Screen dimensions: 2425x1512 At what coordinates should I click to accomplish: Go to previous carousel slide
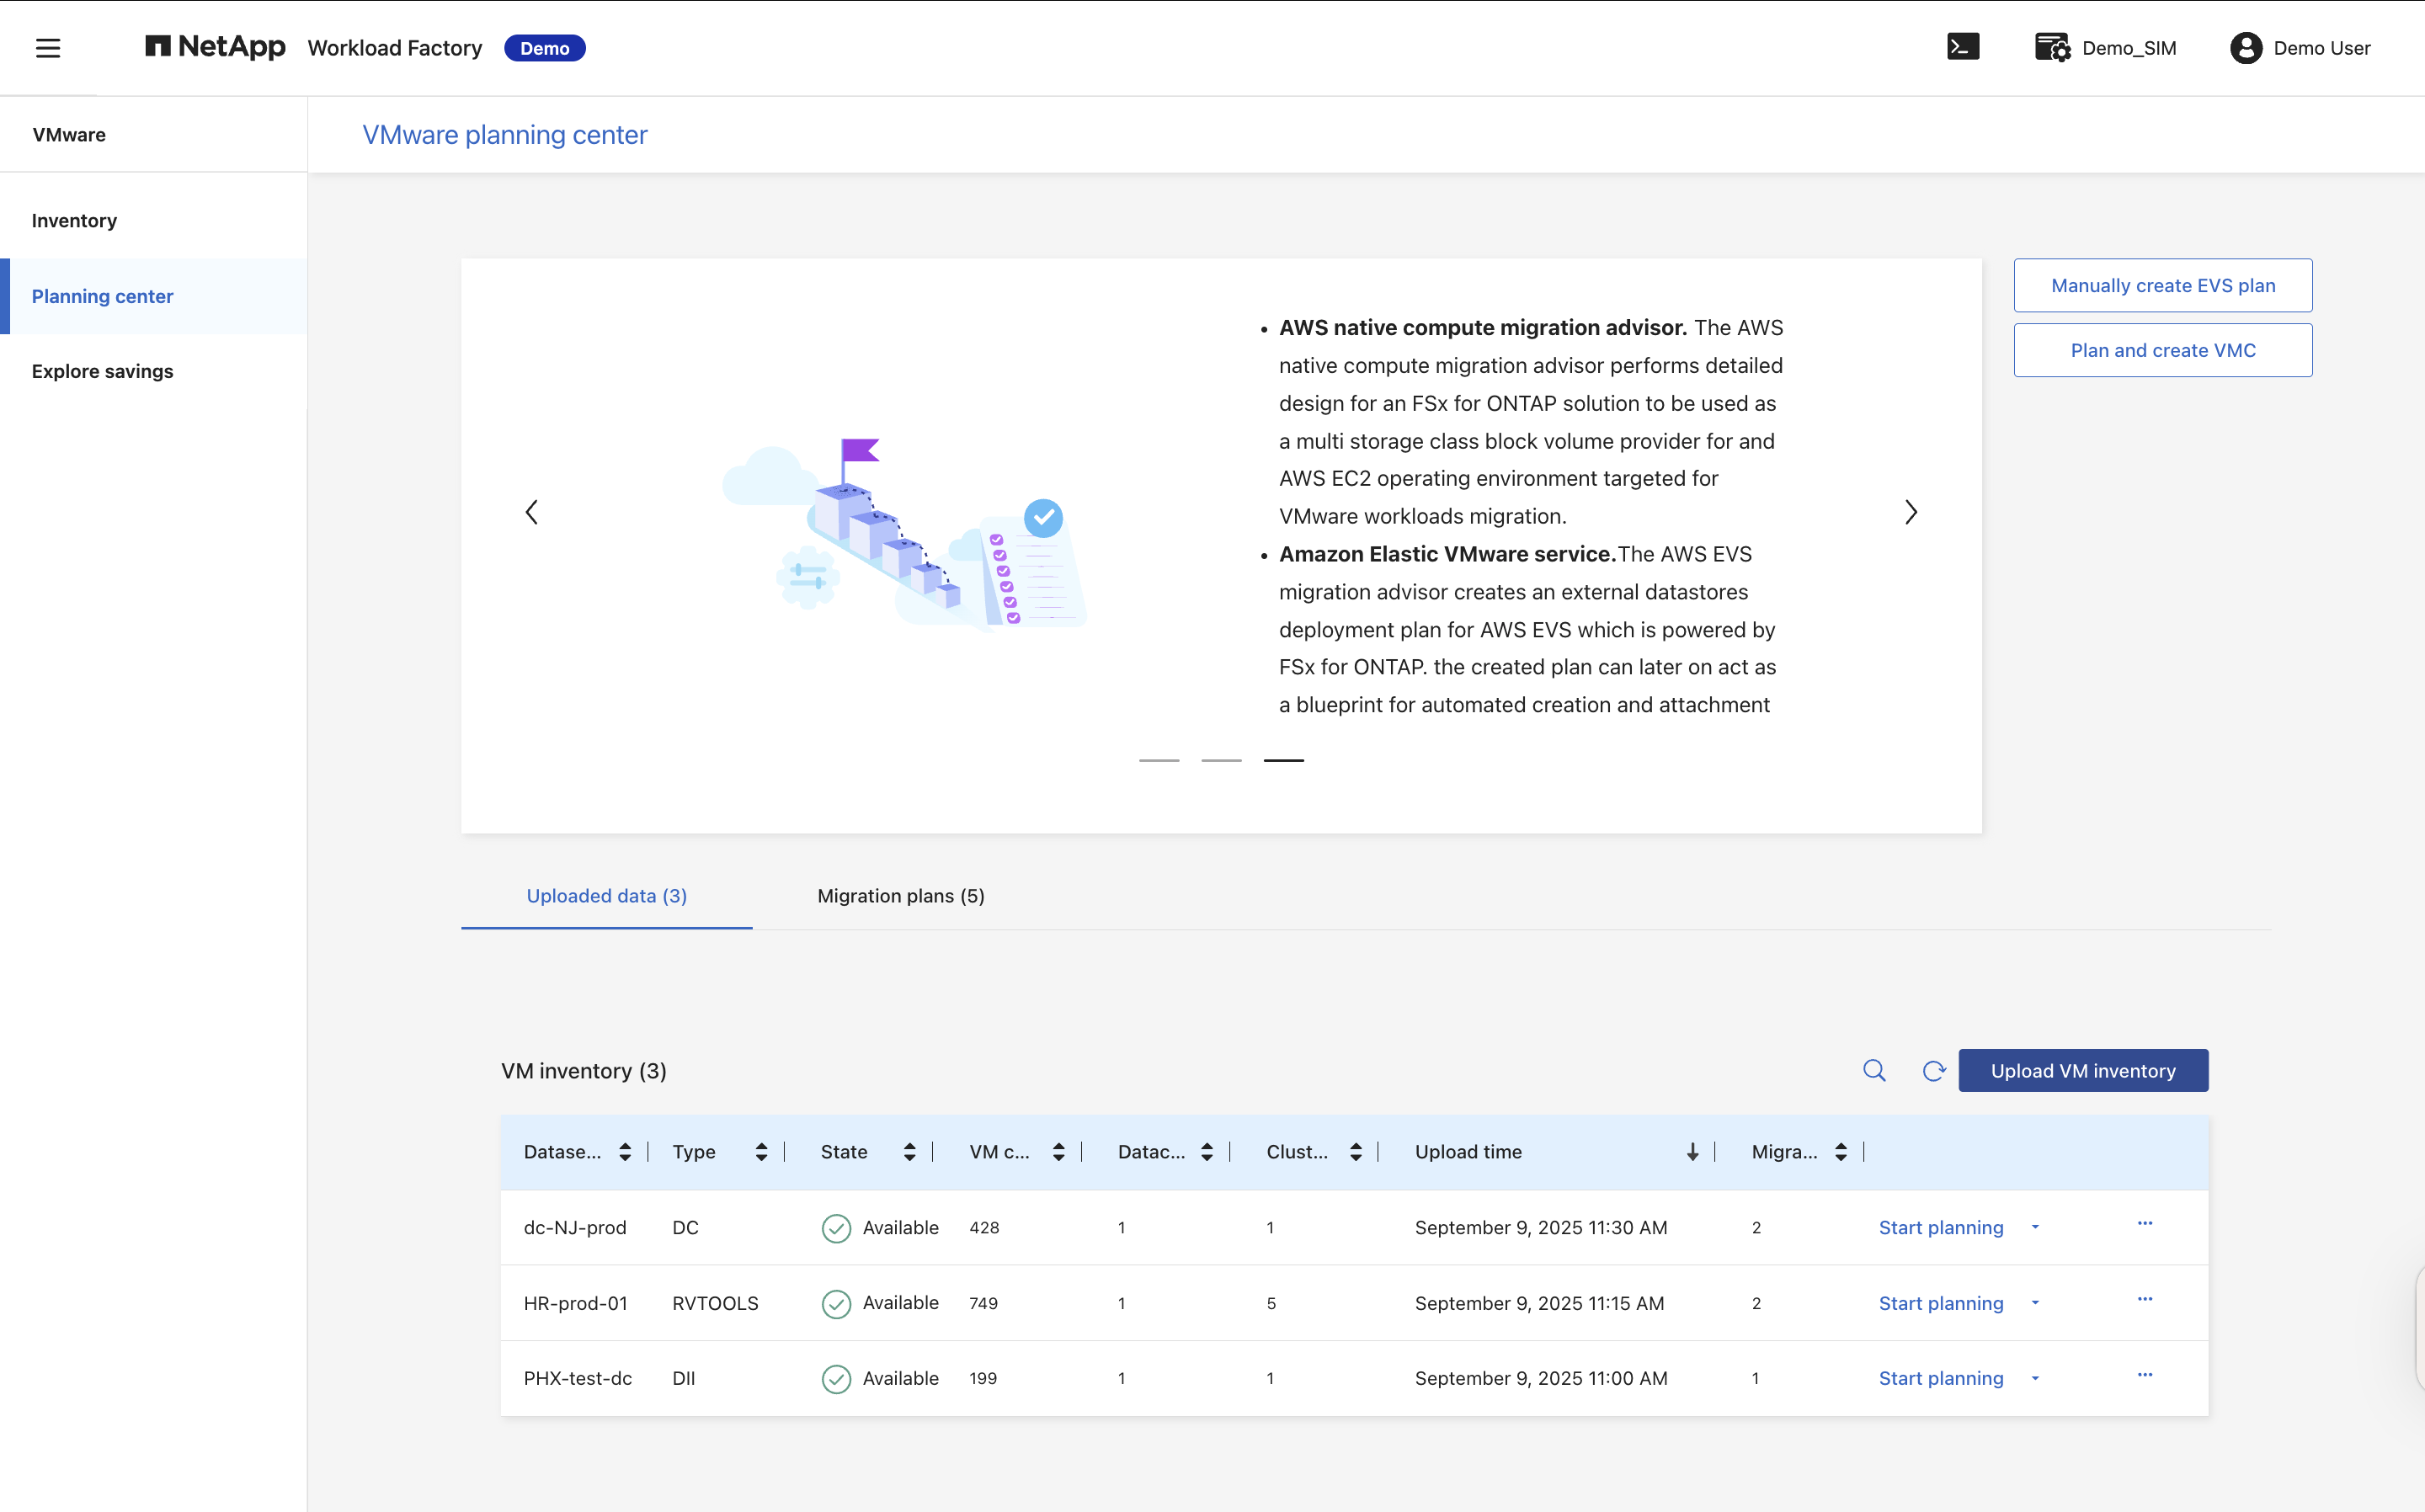[532, 512]
